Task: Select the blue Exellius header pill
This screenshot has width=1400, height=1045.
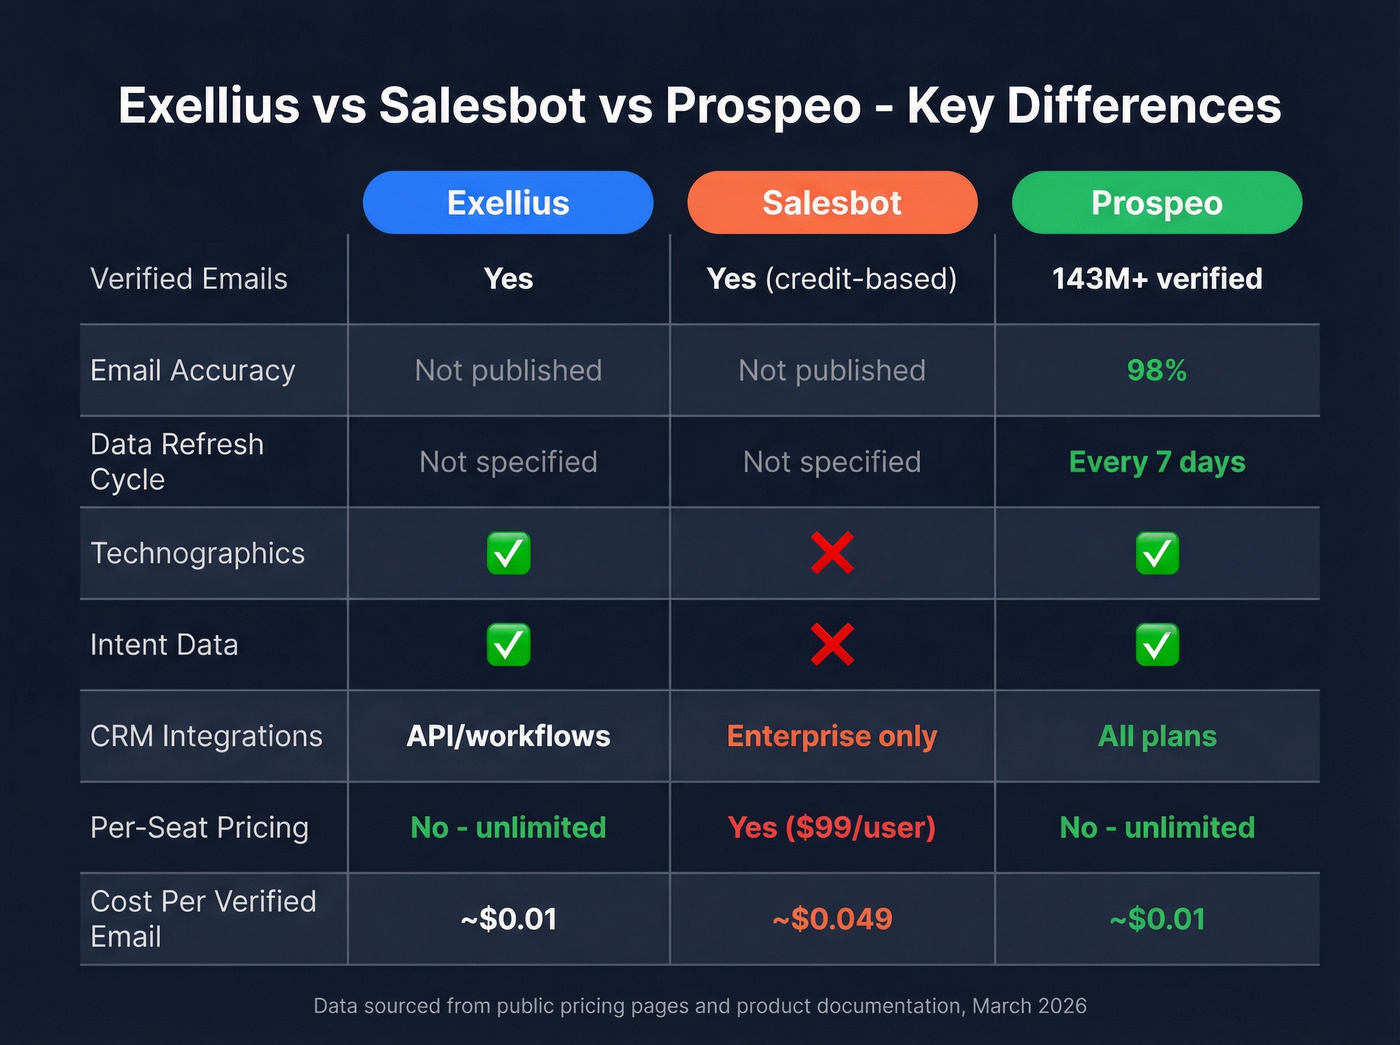Action: coord(508,203)
